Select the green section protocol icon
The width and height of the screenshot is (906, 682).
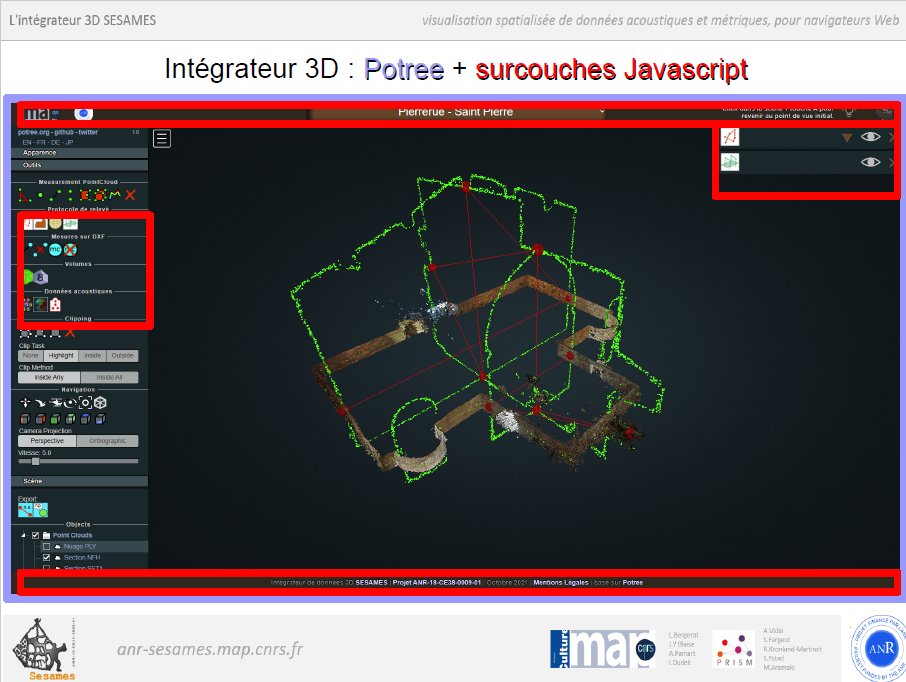(70, 224)
